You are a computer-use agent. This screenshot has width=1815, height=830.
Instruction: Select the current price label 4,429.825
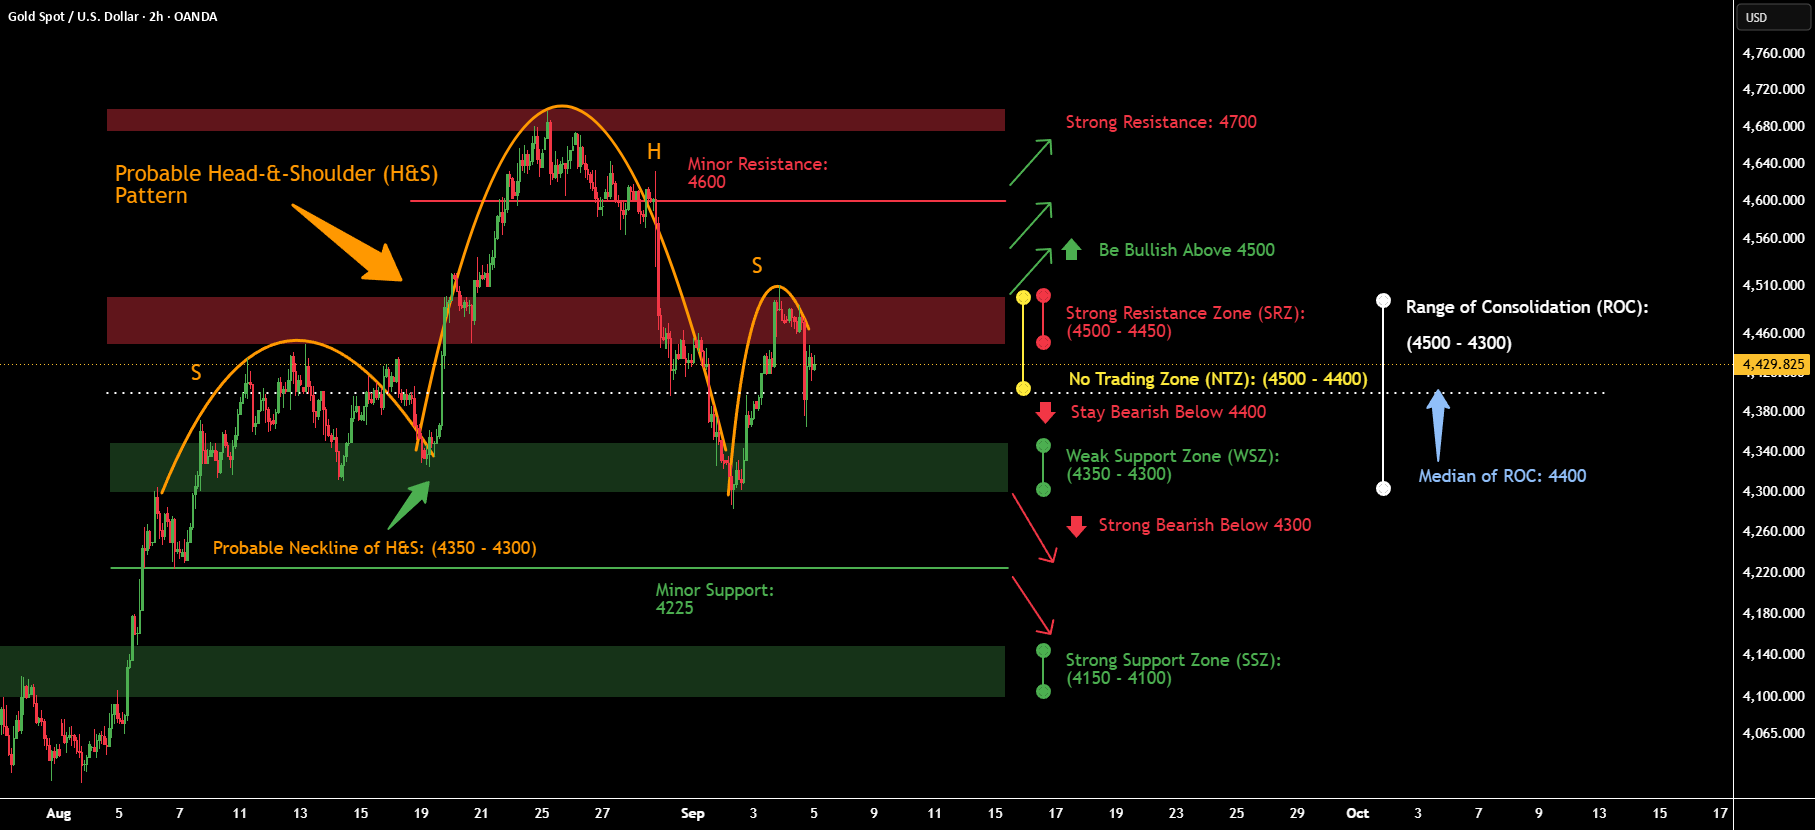(1773, 365)
